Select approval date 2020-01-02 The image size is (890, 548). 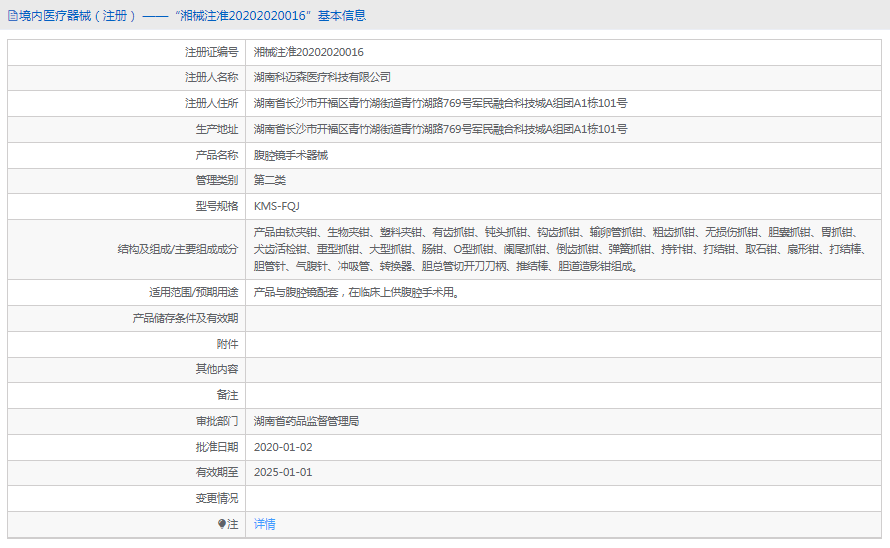(283, 447)
